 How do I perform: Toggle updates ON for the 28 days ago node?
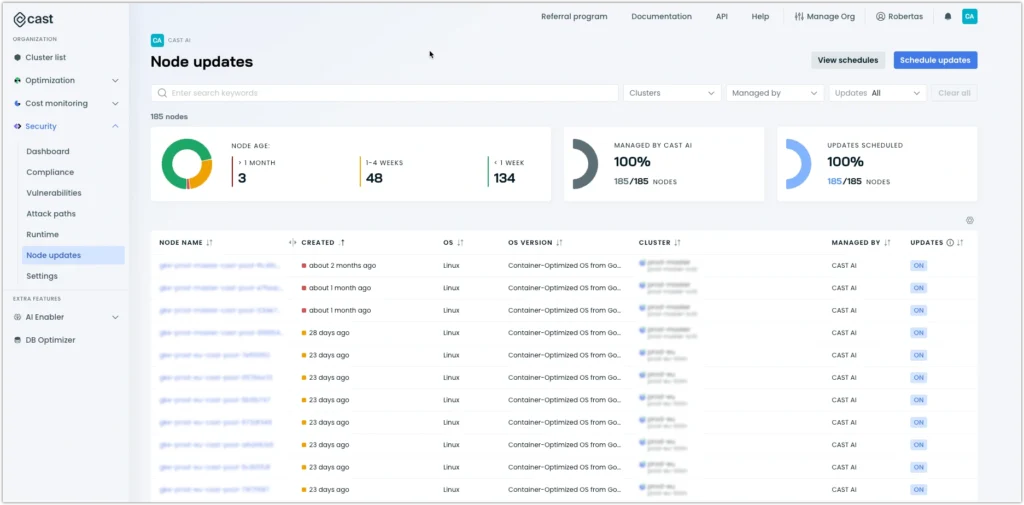coord(919,333)
